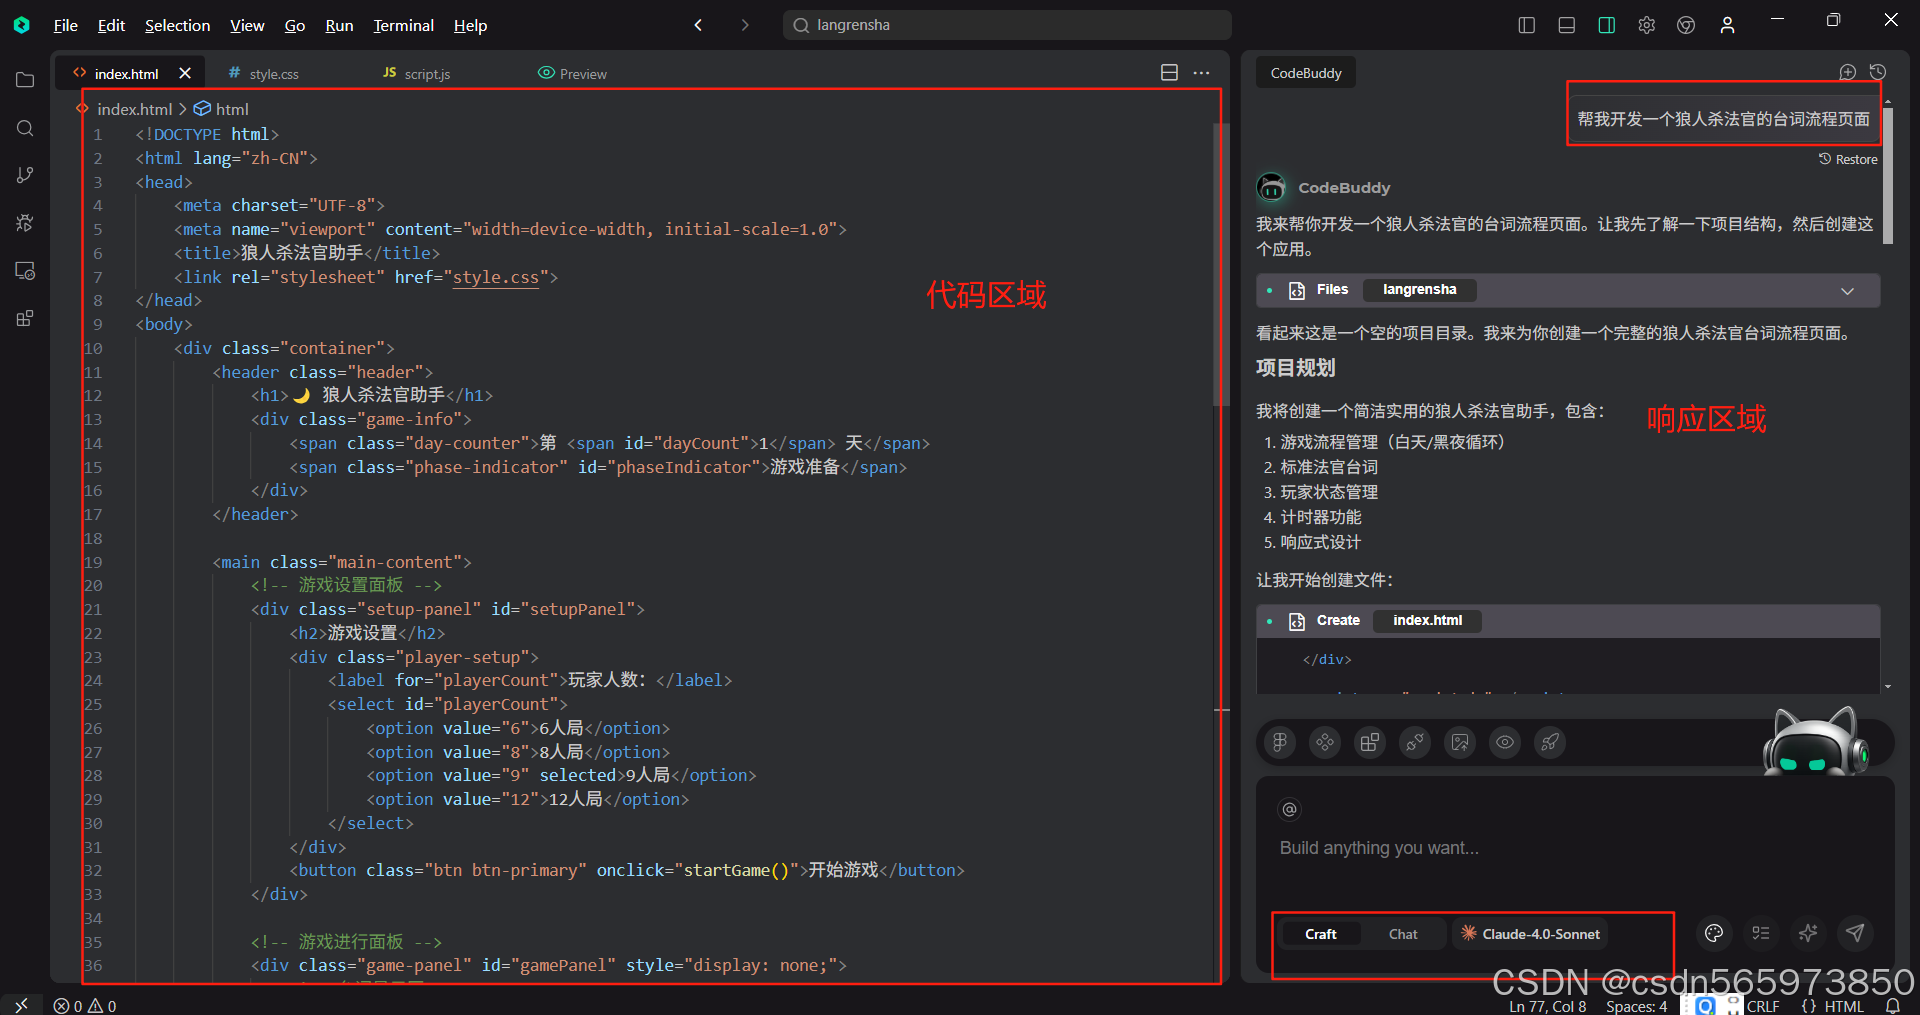Open the html breadcrumb dropdown
Viewport: 1920px width, 1015px height.
221,109
